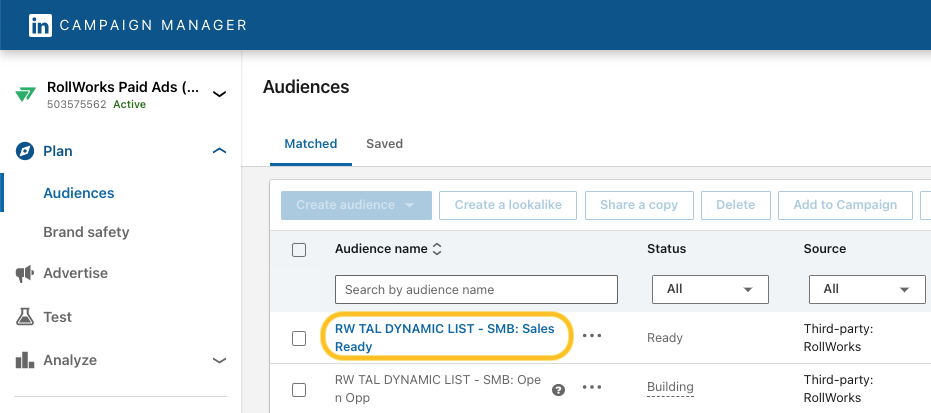
Task: Check the select-all audiences checkbox
Action: [299, 250]
